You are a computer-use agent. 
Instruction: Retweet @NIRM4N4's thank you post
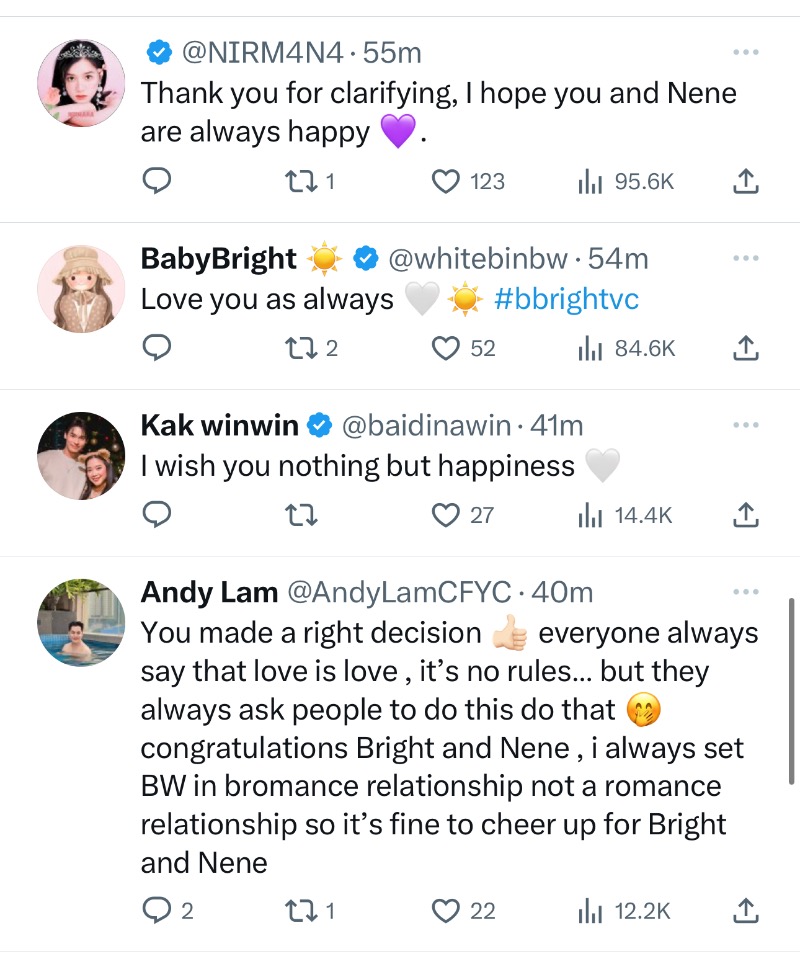(297, 181)
